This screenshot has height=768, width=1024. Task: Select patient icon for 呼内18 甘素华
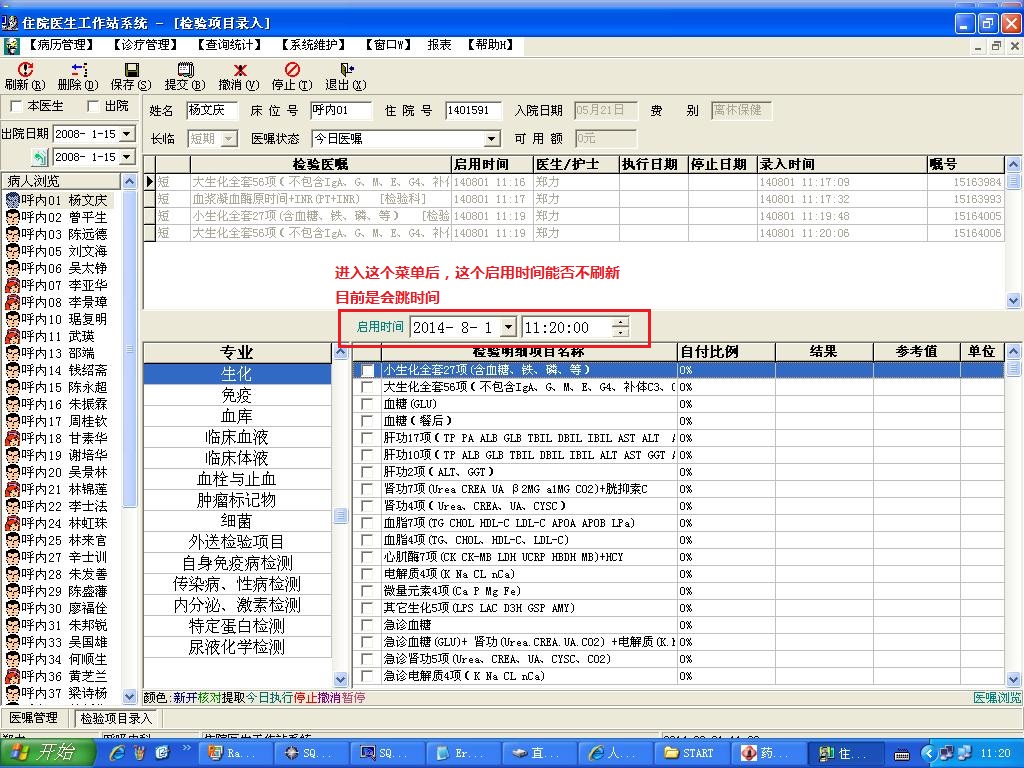click(x=12, y=438)
